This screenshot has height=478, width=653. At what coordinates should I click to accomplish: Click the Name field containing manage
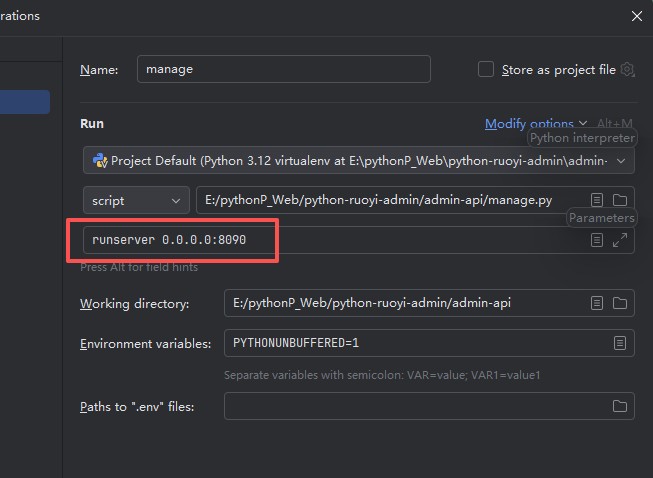283,69
